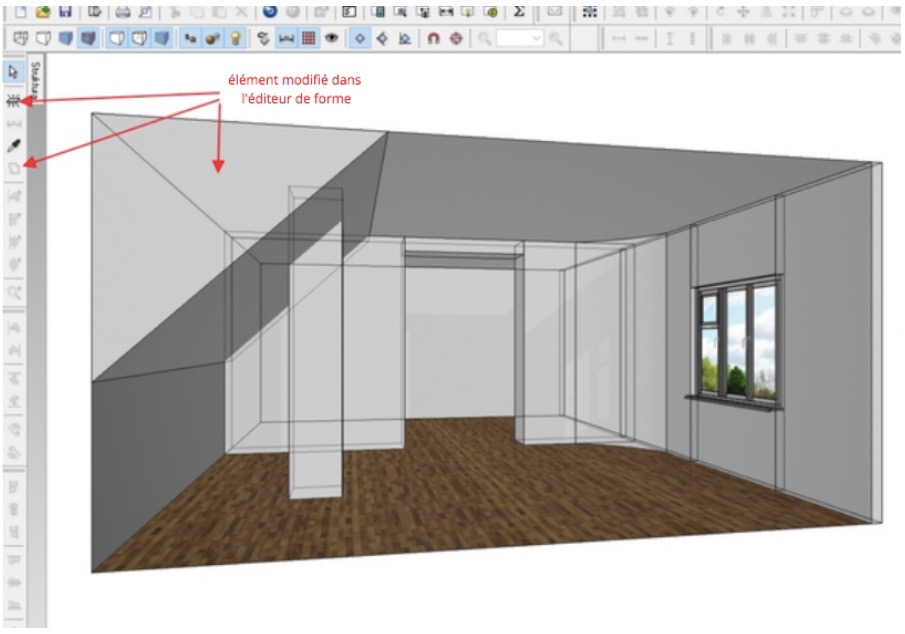Toggle the red grid display button
This screenshot has width=905, height=634.
click(309, 38)
